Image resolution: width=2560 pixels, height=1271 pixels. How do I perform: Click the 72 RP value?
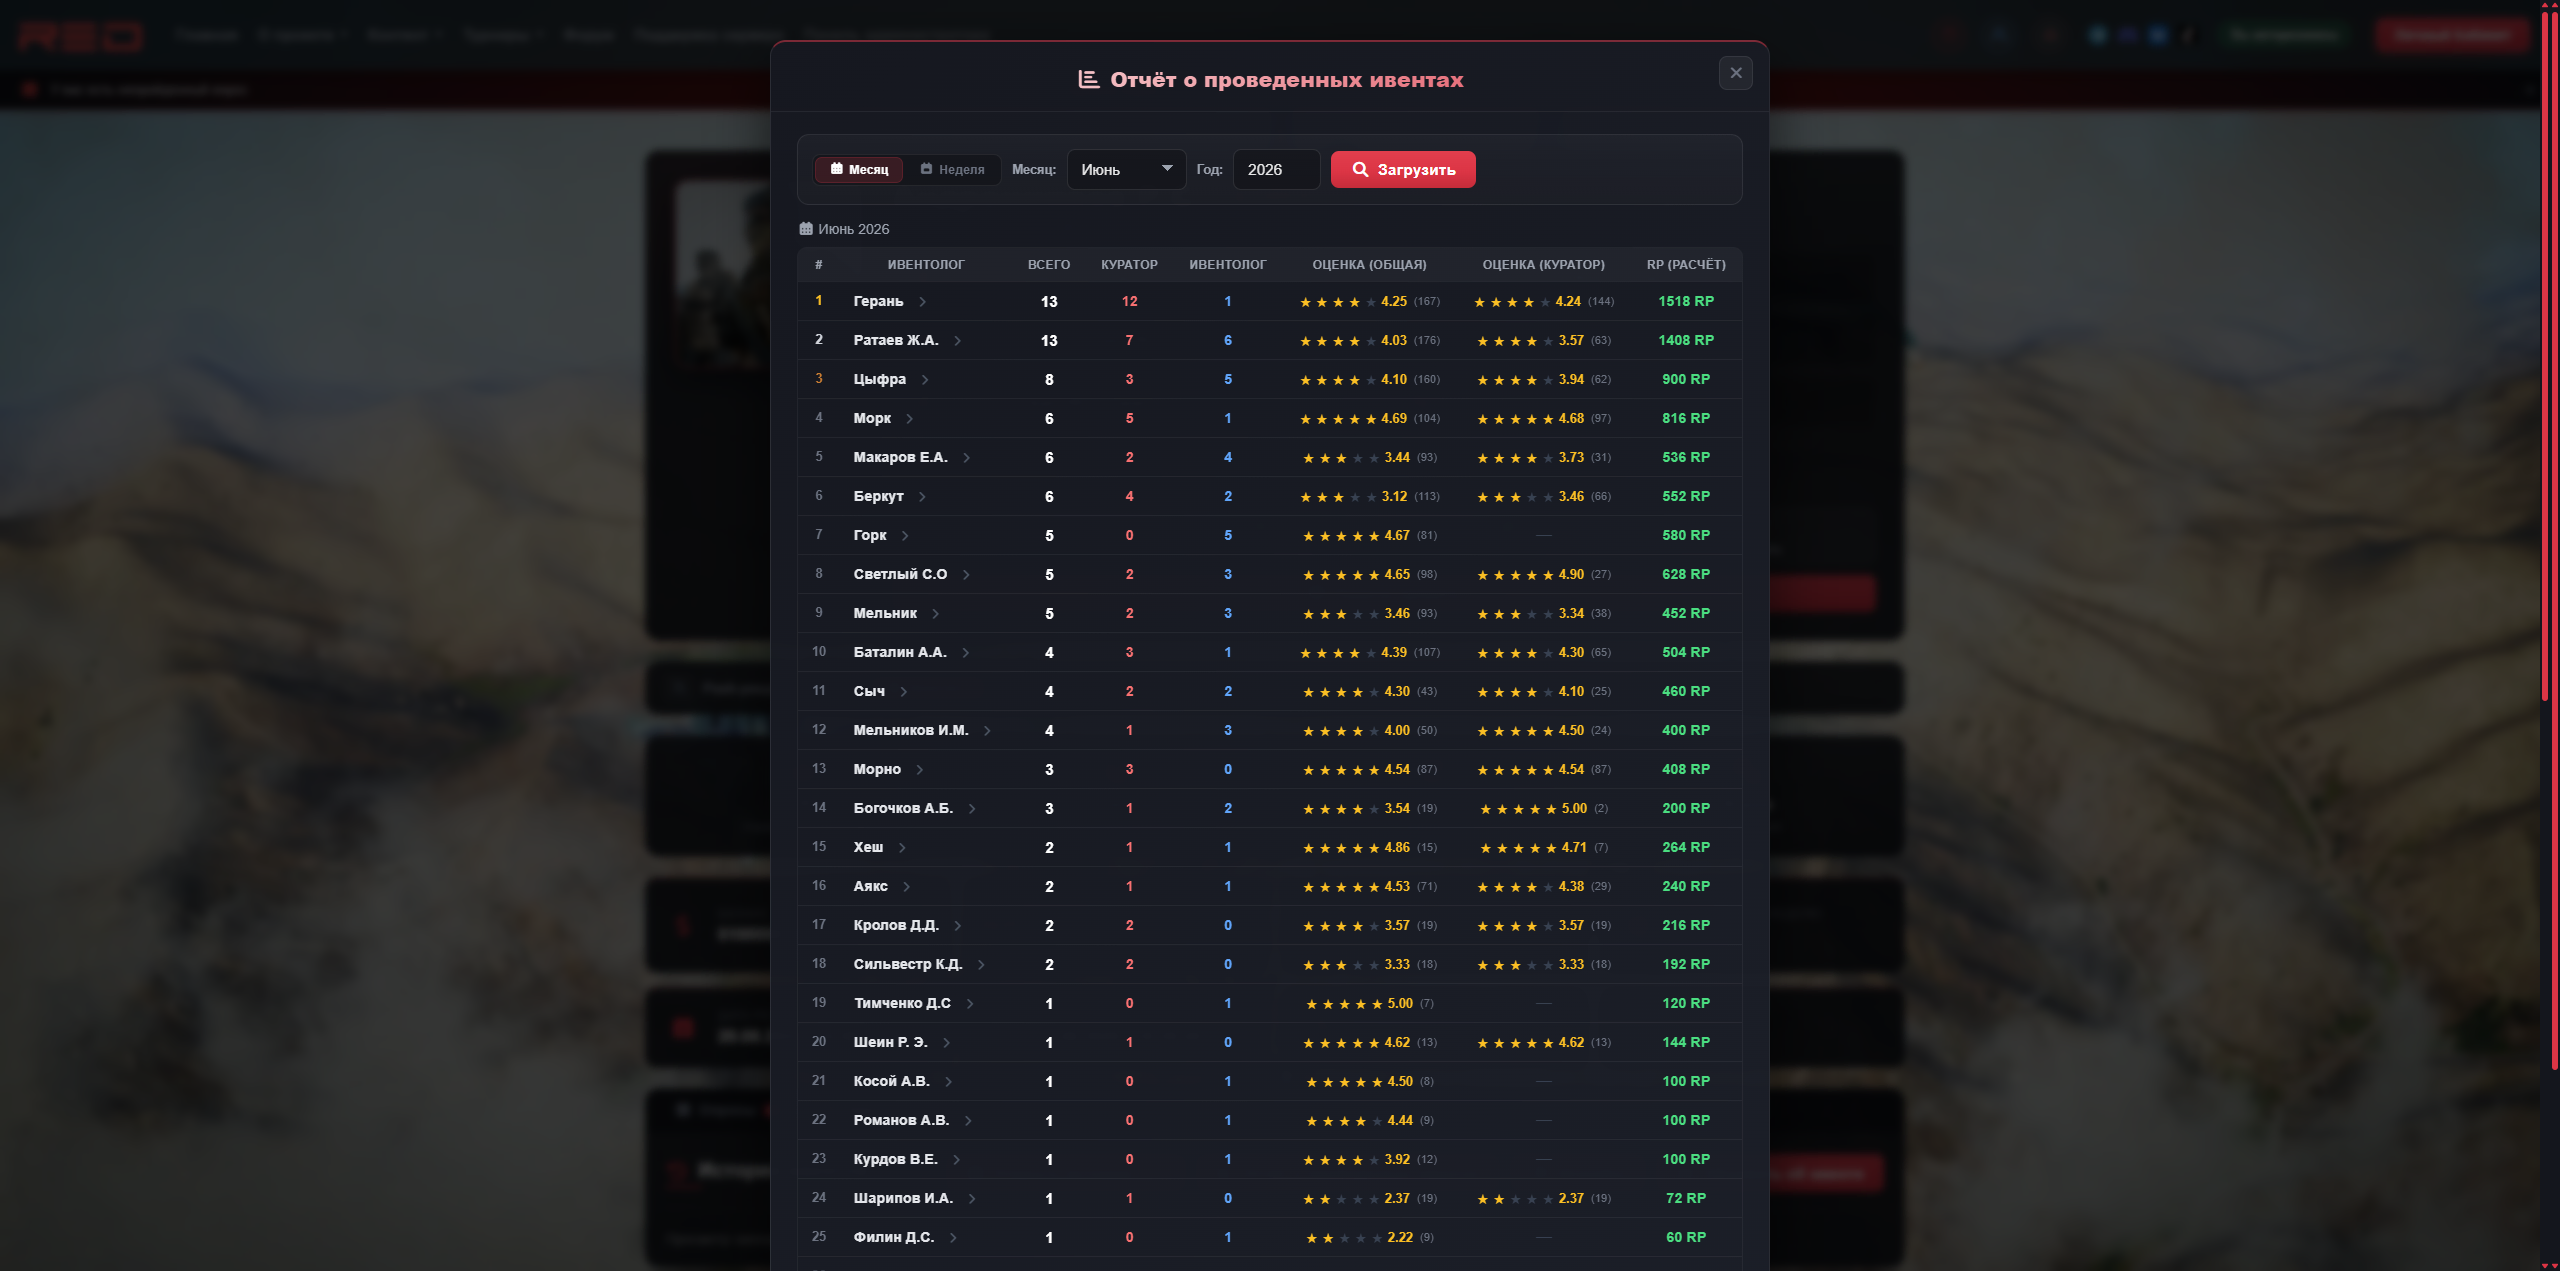click(x=1686, y=1198)
